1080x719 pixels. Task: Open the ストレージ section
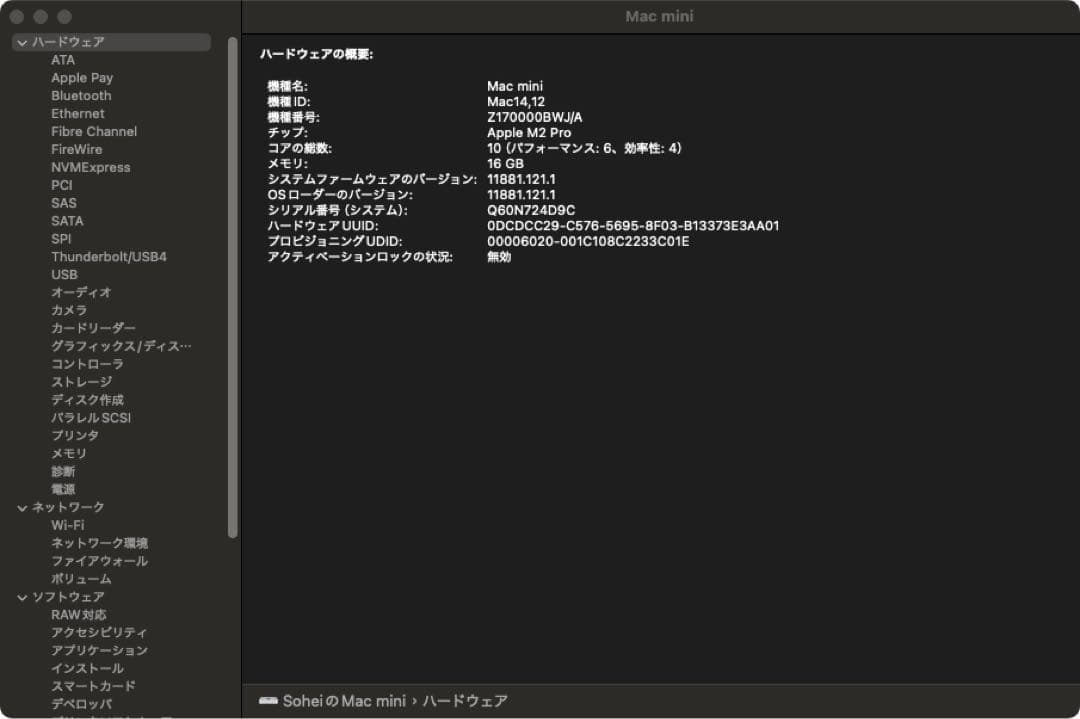83,381
